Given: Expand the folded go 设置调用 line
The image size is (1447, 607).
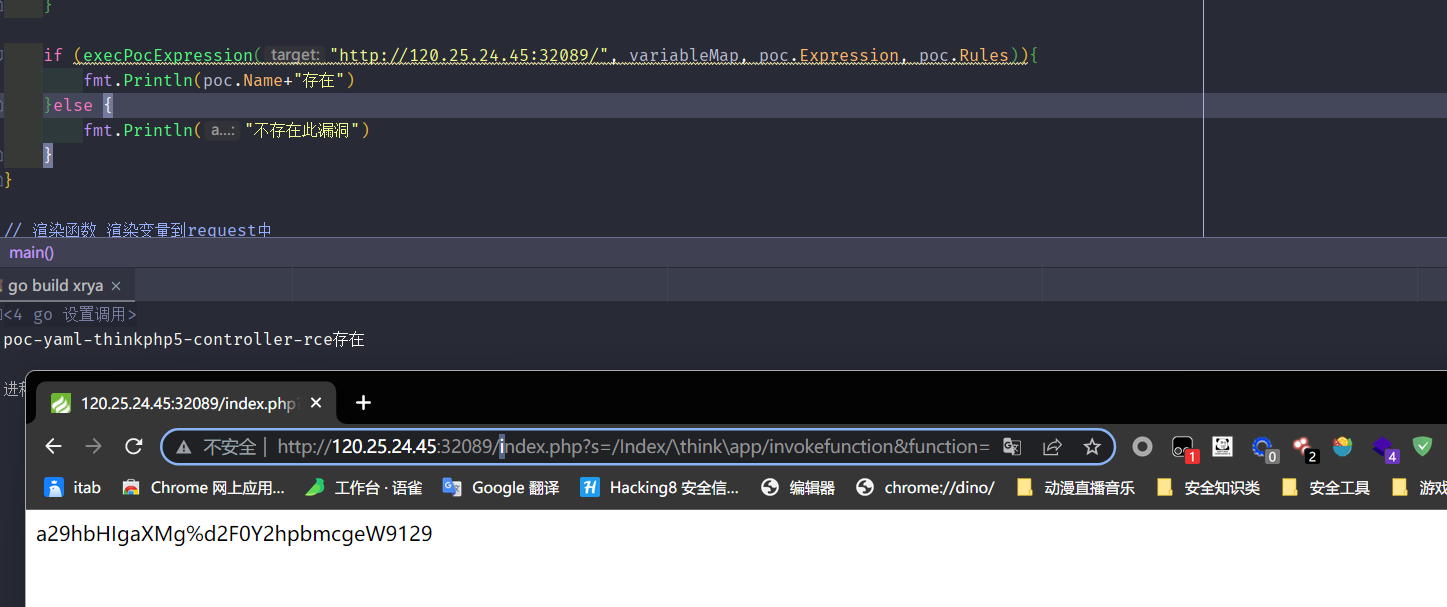Looking at the screenshot, I should [x=70, y=314].
